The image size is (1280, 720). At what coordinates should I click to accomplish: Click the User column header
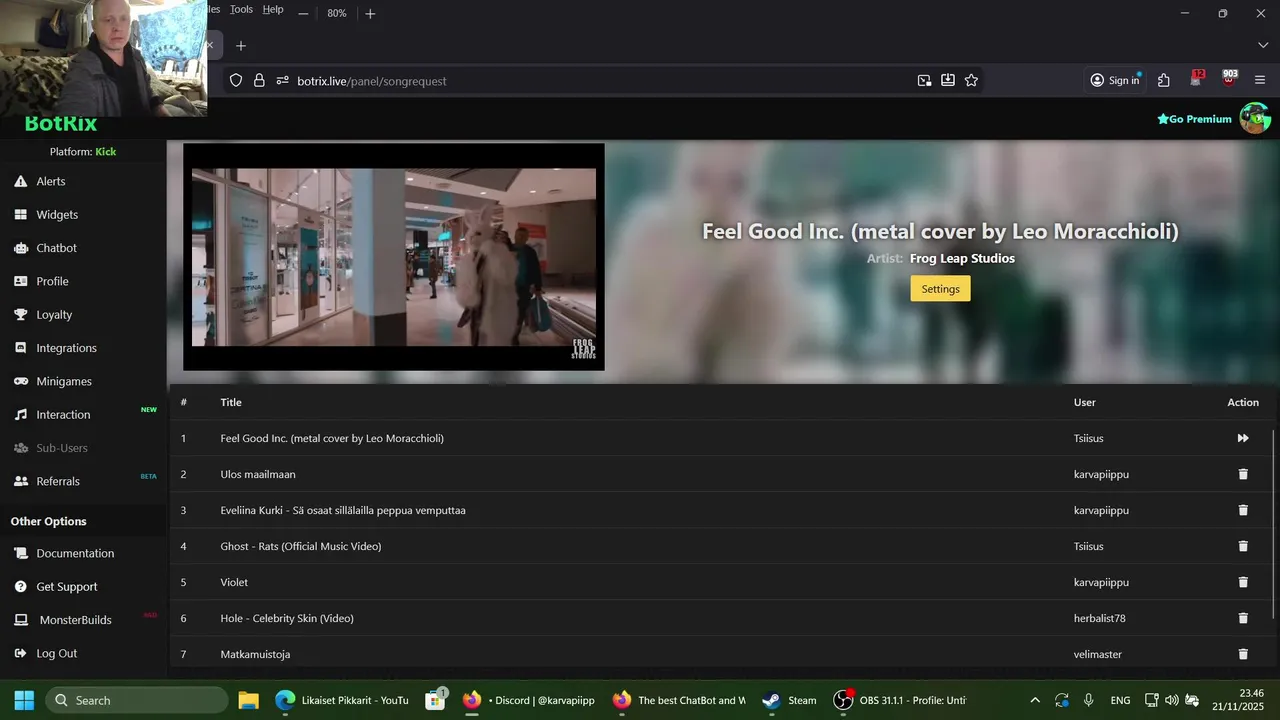1085,402
